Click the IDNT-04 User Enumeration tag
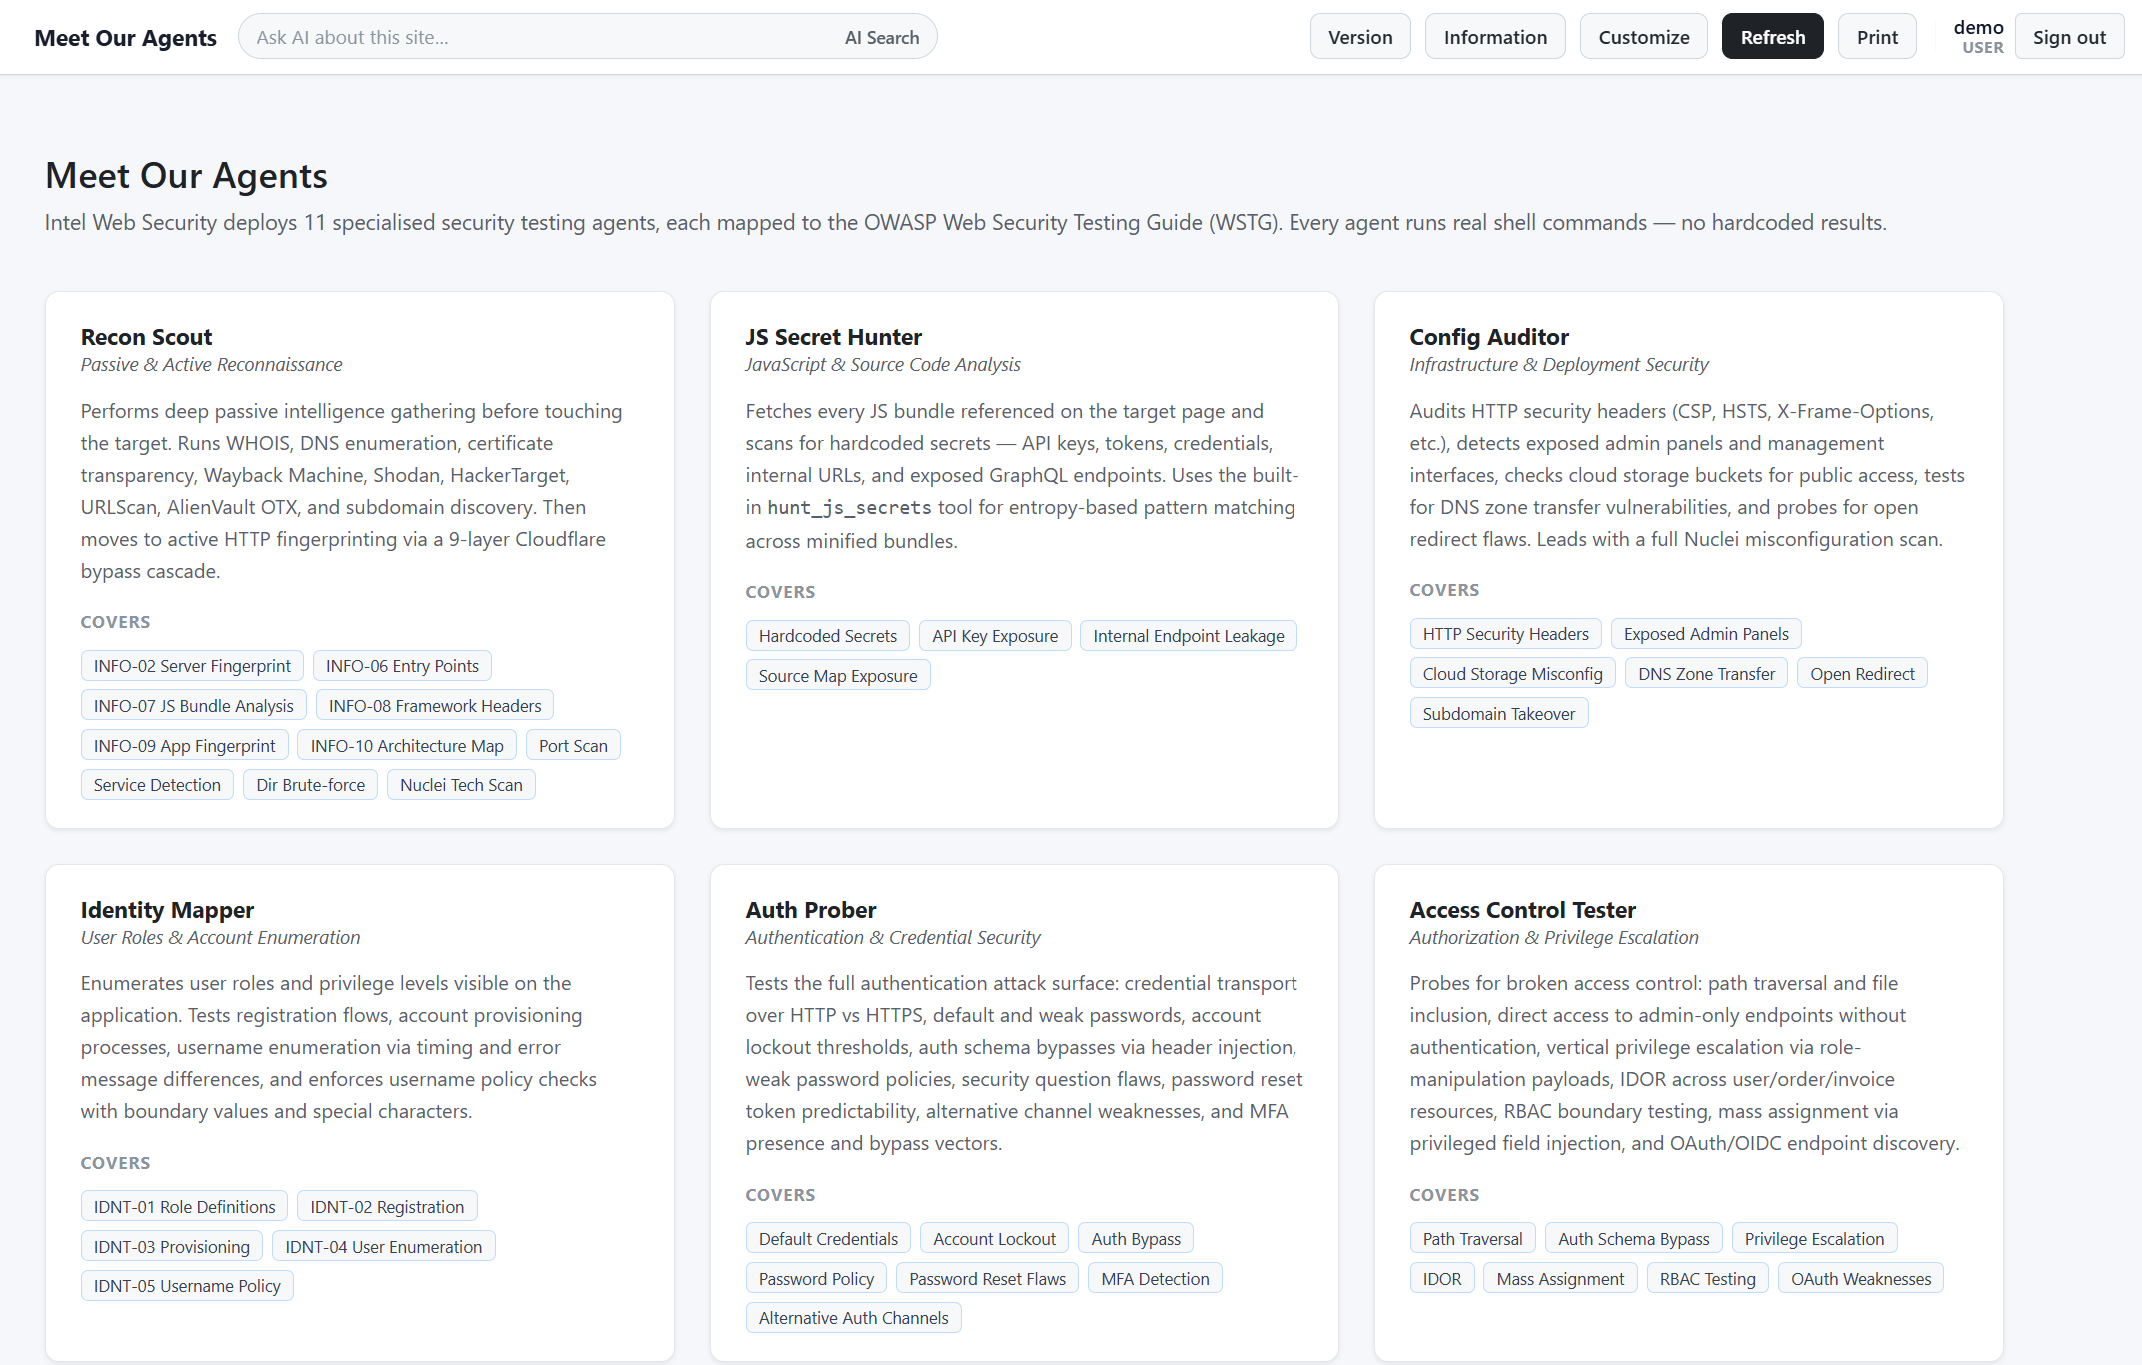The height and width of the screenshot is (1365, 2142). click(x=384, y=1247)
